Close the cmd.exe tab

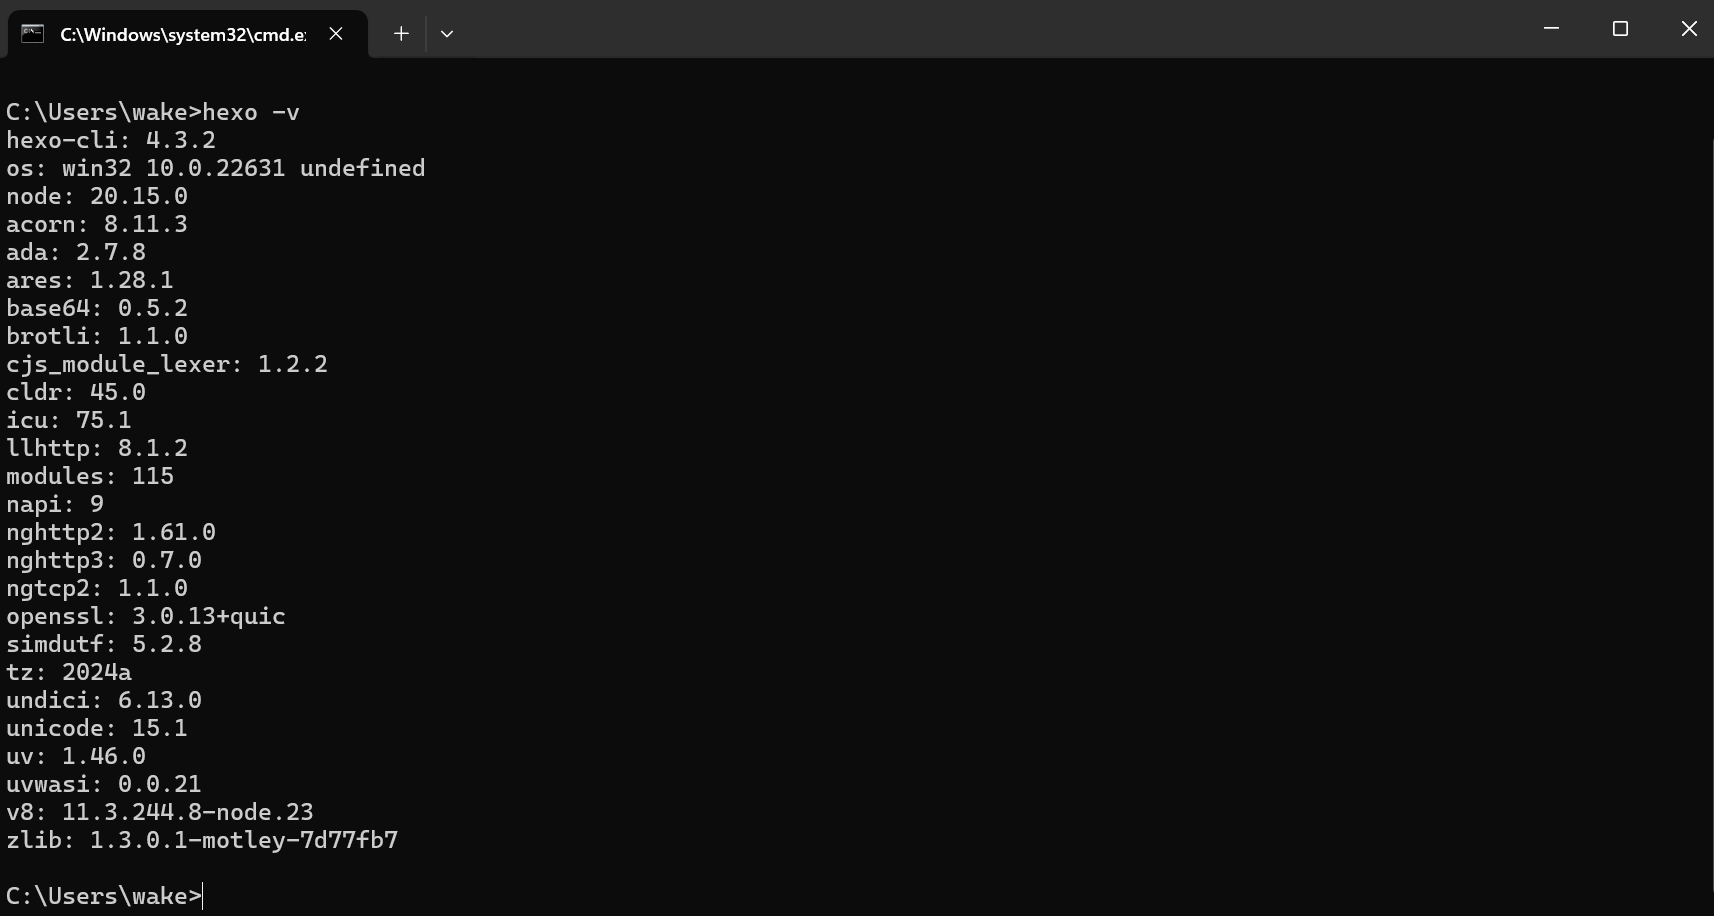336,34
